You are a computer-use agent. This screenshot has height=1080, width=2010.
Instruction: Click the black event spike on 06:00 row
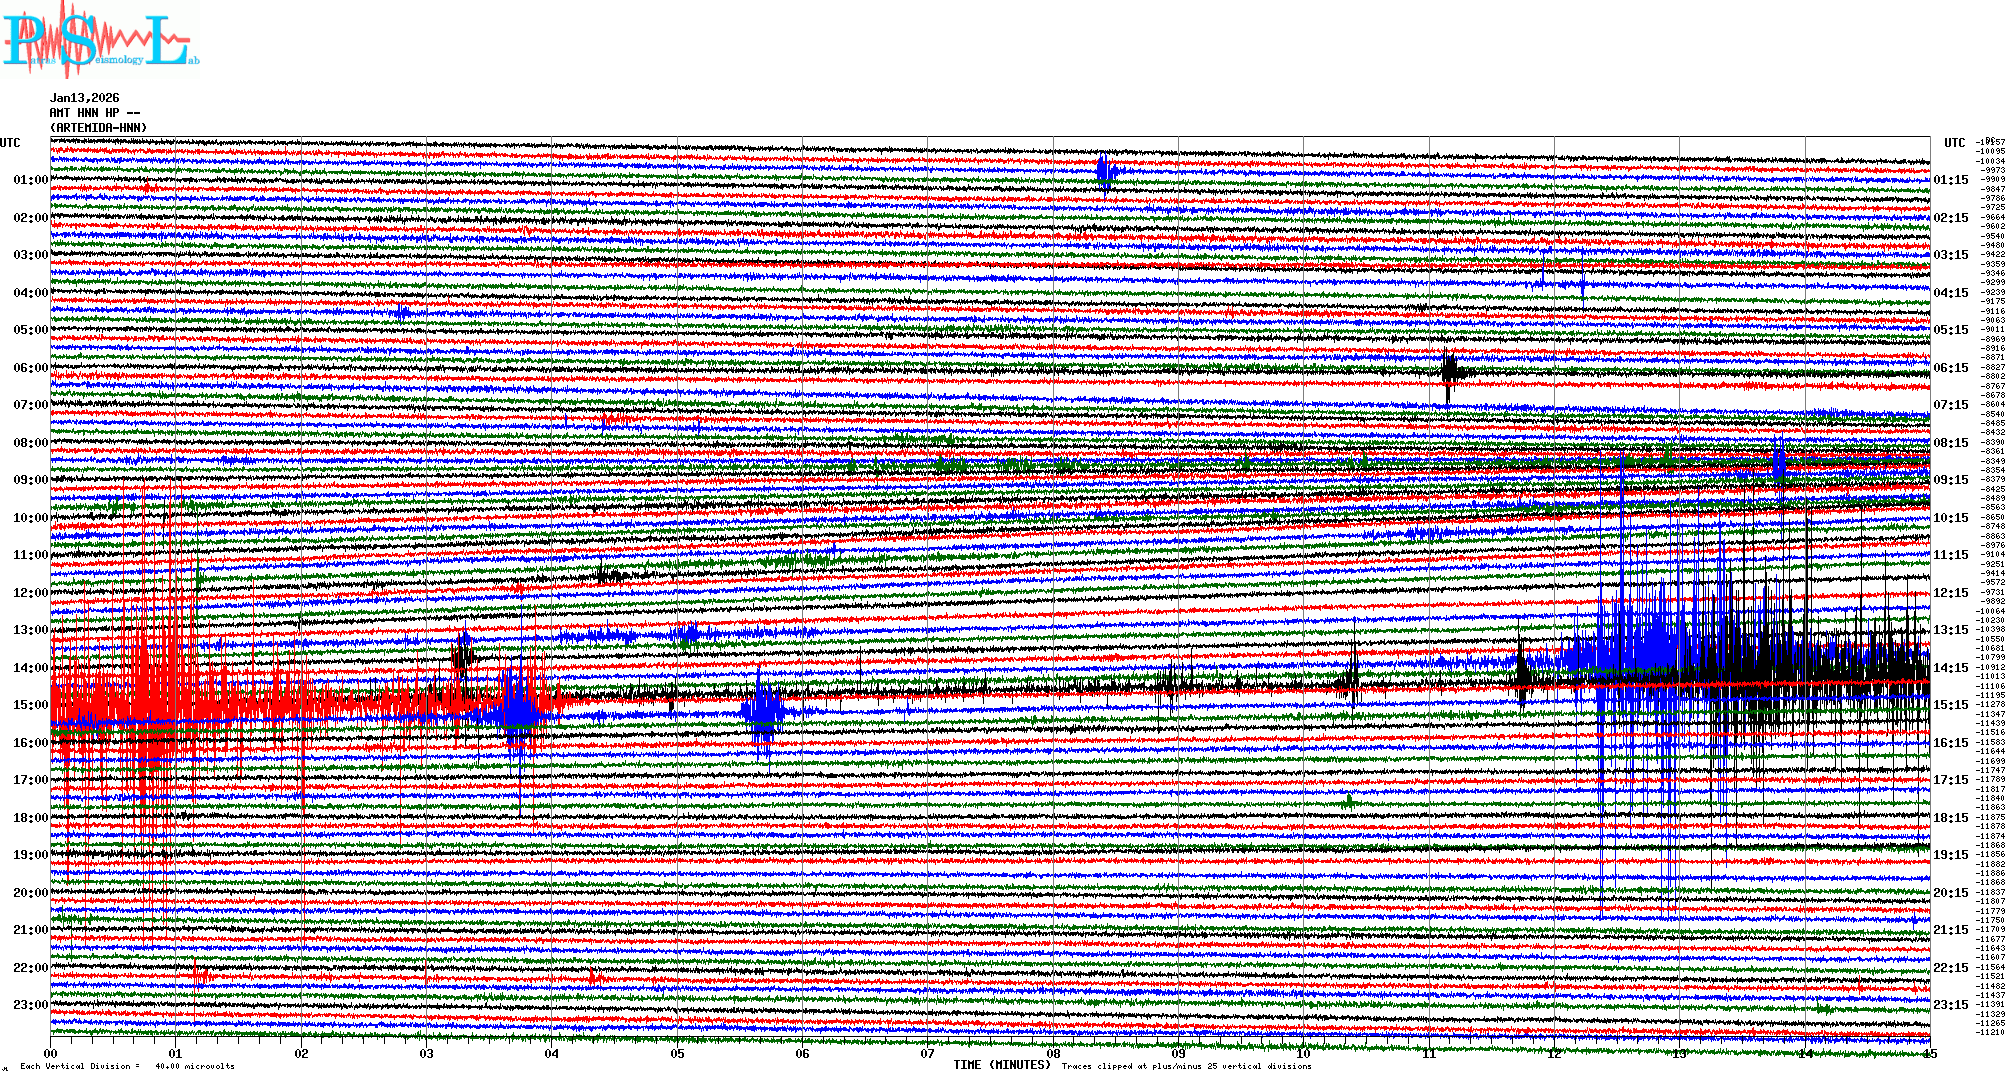(x=1449, y=371)
